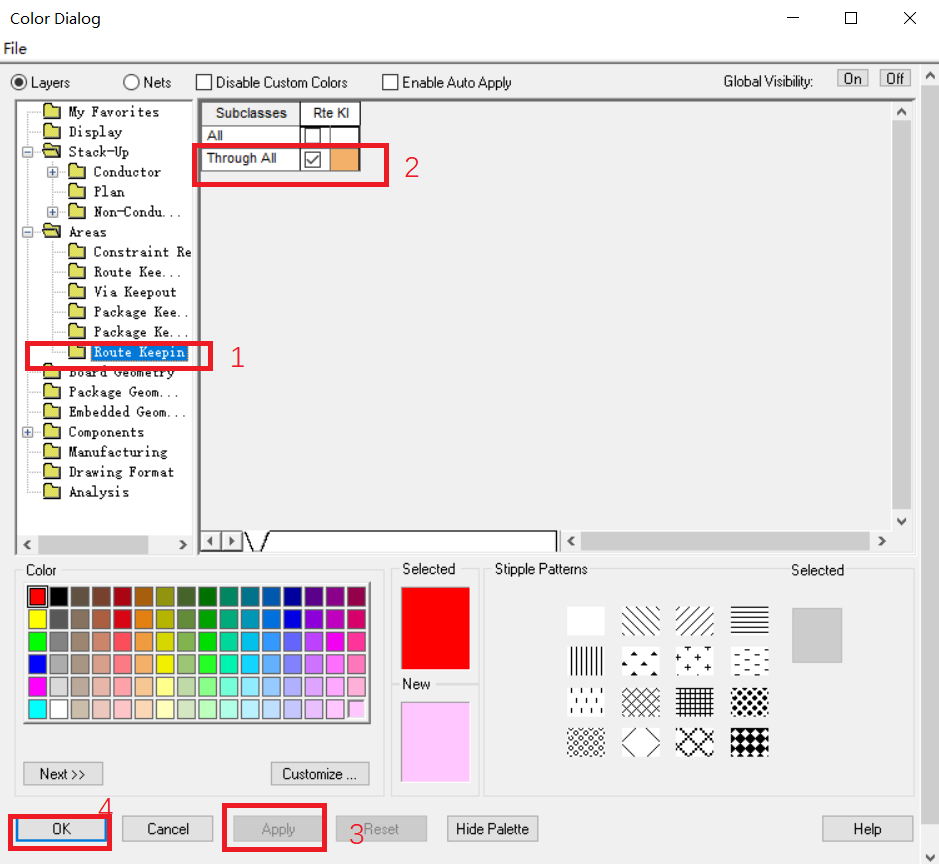Turn Global Visibility off
939x864 pixels.
[x=895, y=77]
